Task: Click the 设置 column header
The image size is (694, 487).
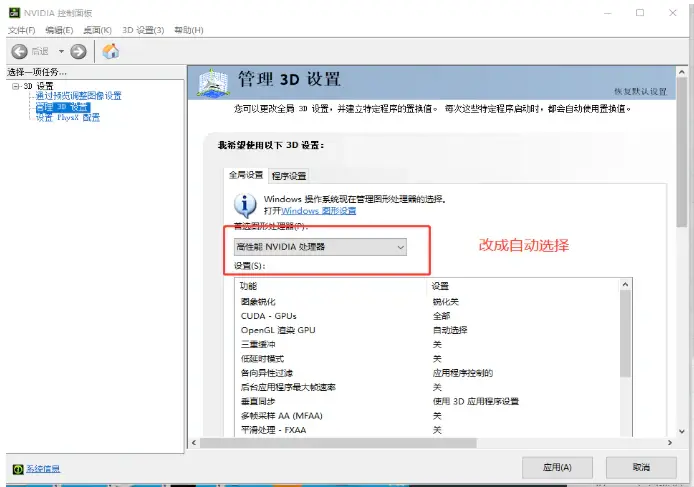Action: [523, 286]
